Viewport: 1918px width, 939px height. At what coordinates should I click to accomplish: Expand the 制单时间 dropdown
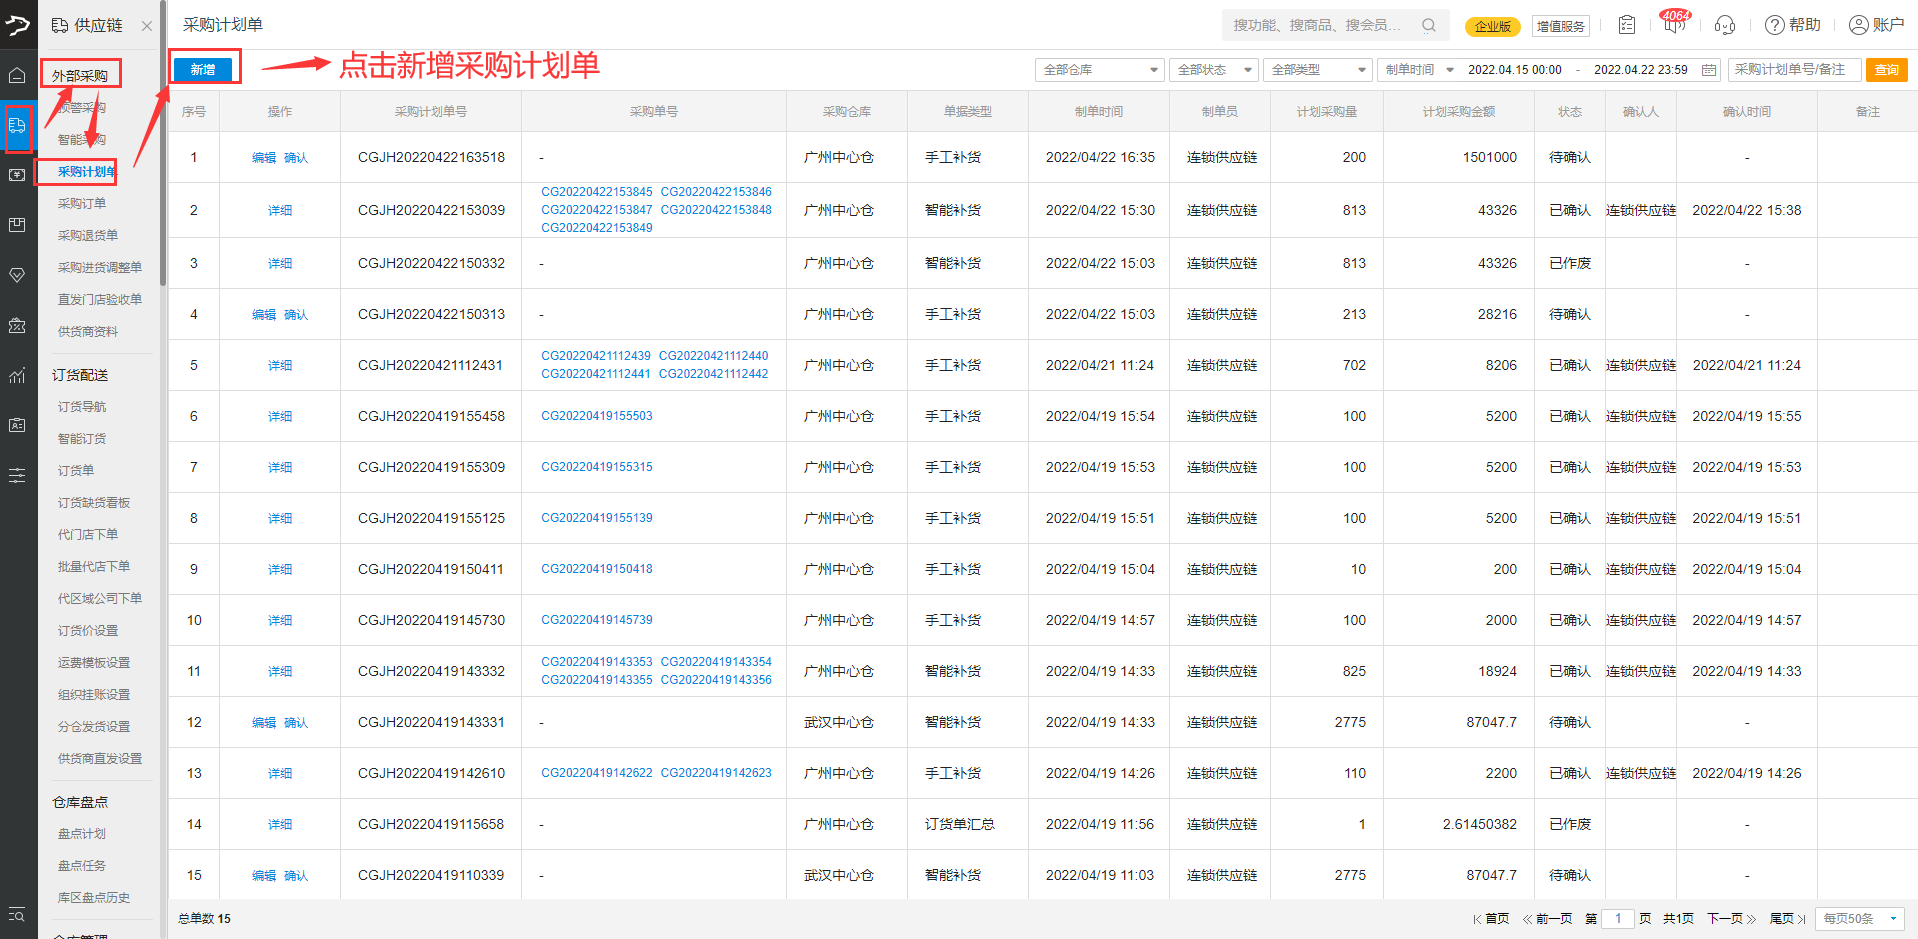click(x=1418, y=70)
